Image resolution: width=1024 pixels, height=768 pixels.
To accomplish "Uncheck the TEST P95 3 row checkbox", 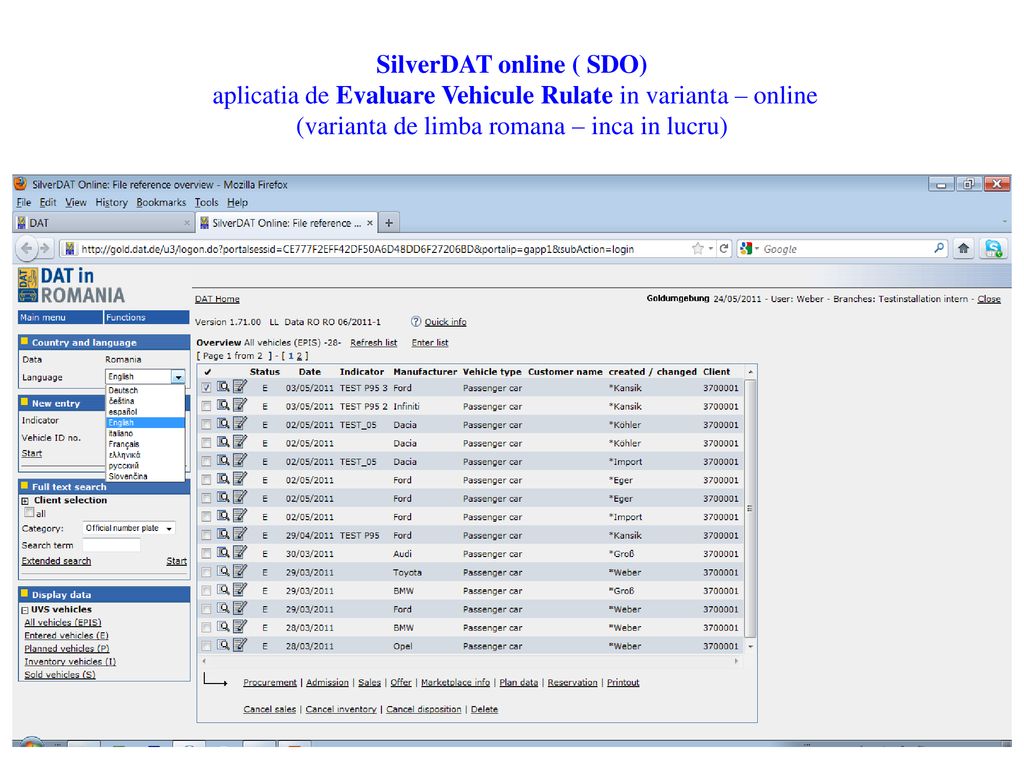I will pyautogui.click(x=206, y=387).
